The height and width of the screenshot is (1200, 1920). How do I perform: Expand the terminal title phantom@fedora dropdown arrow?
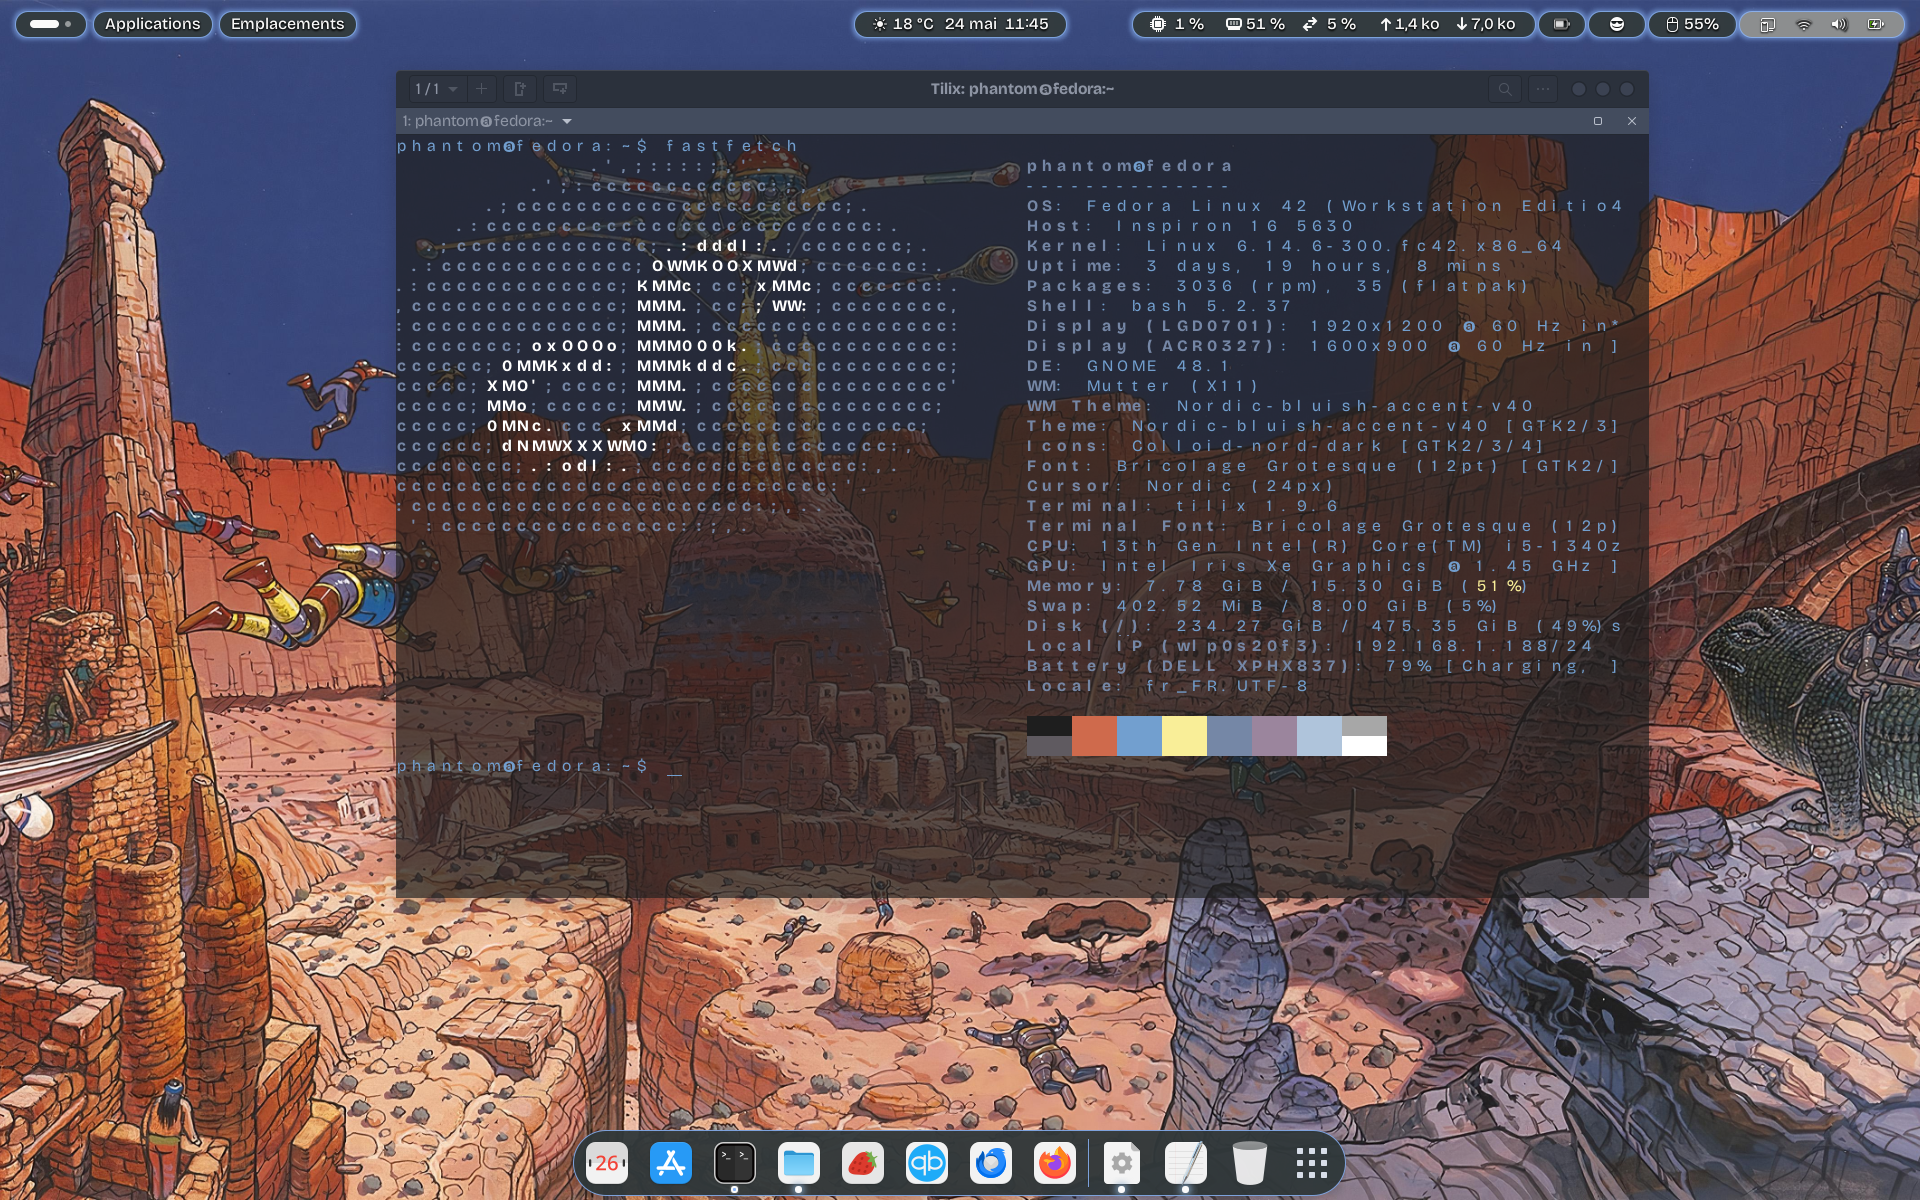click(x=567, y=121)
